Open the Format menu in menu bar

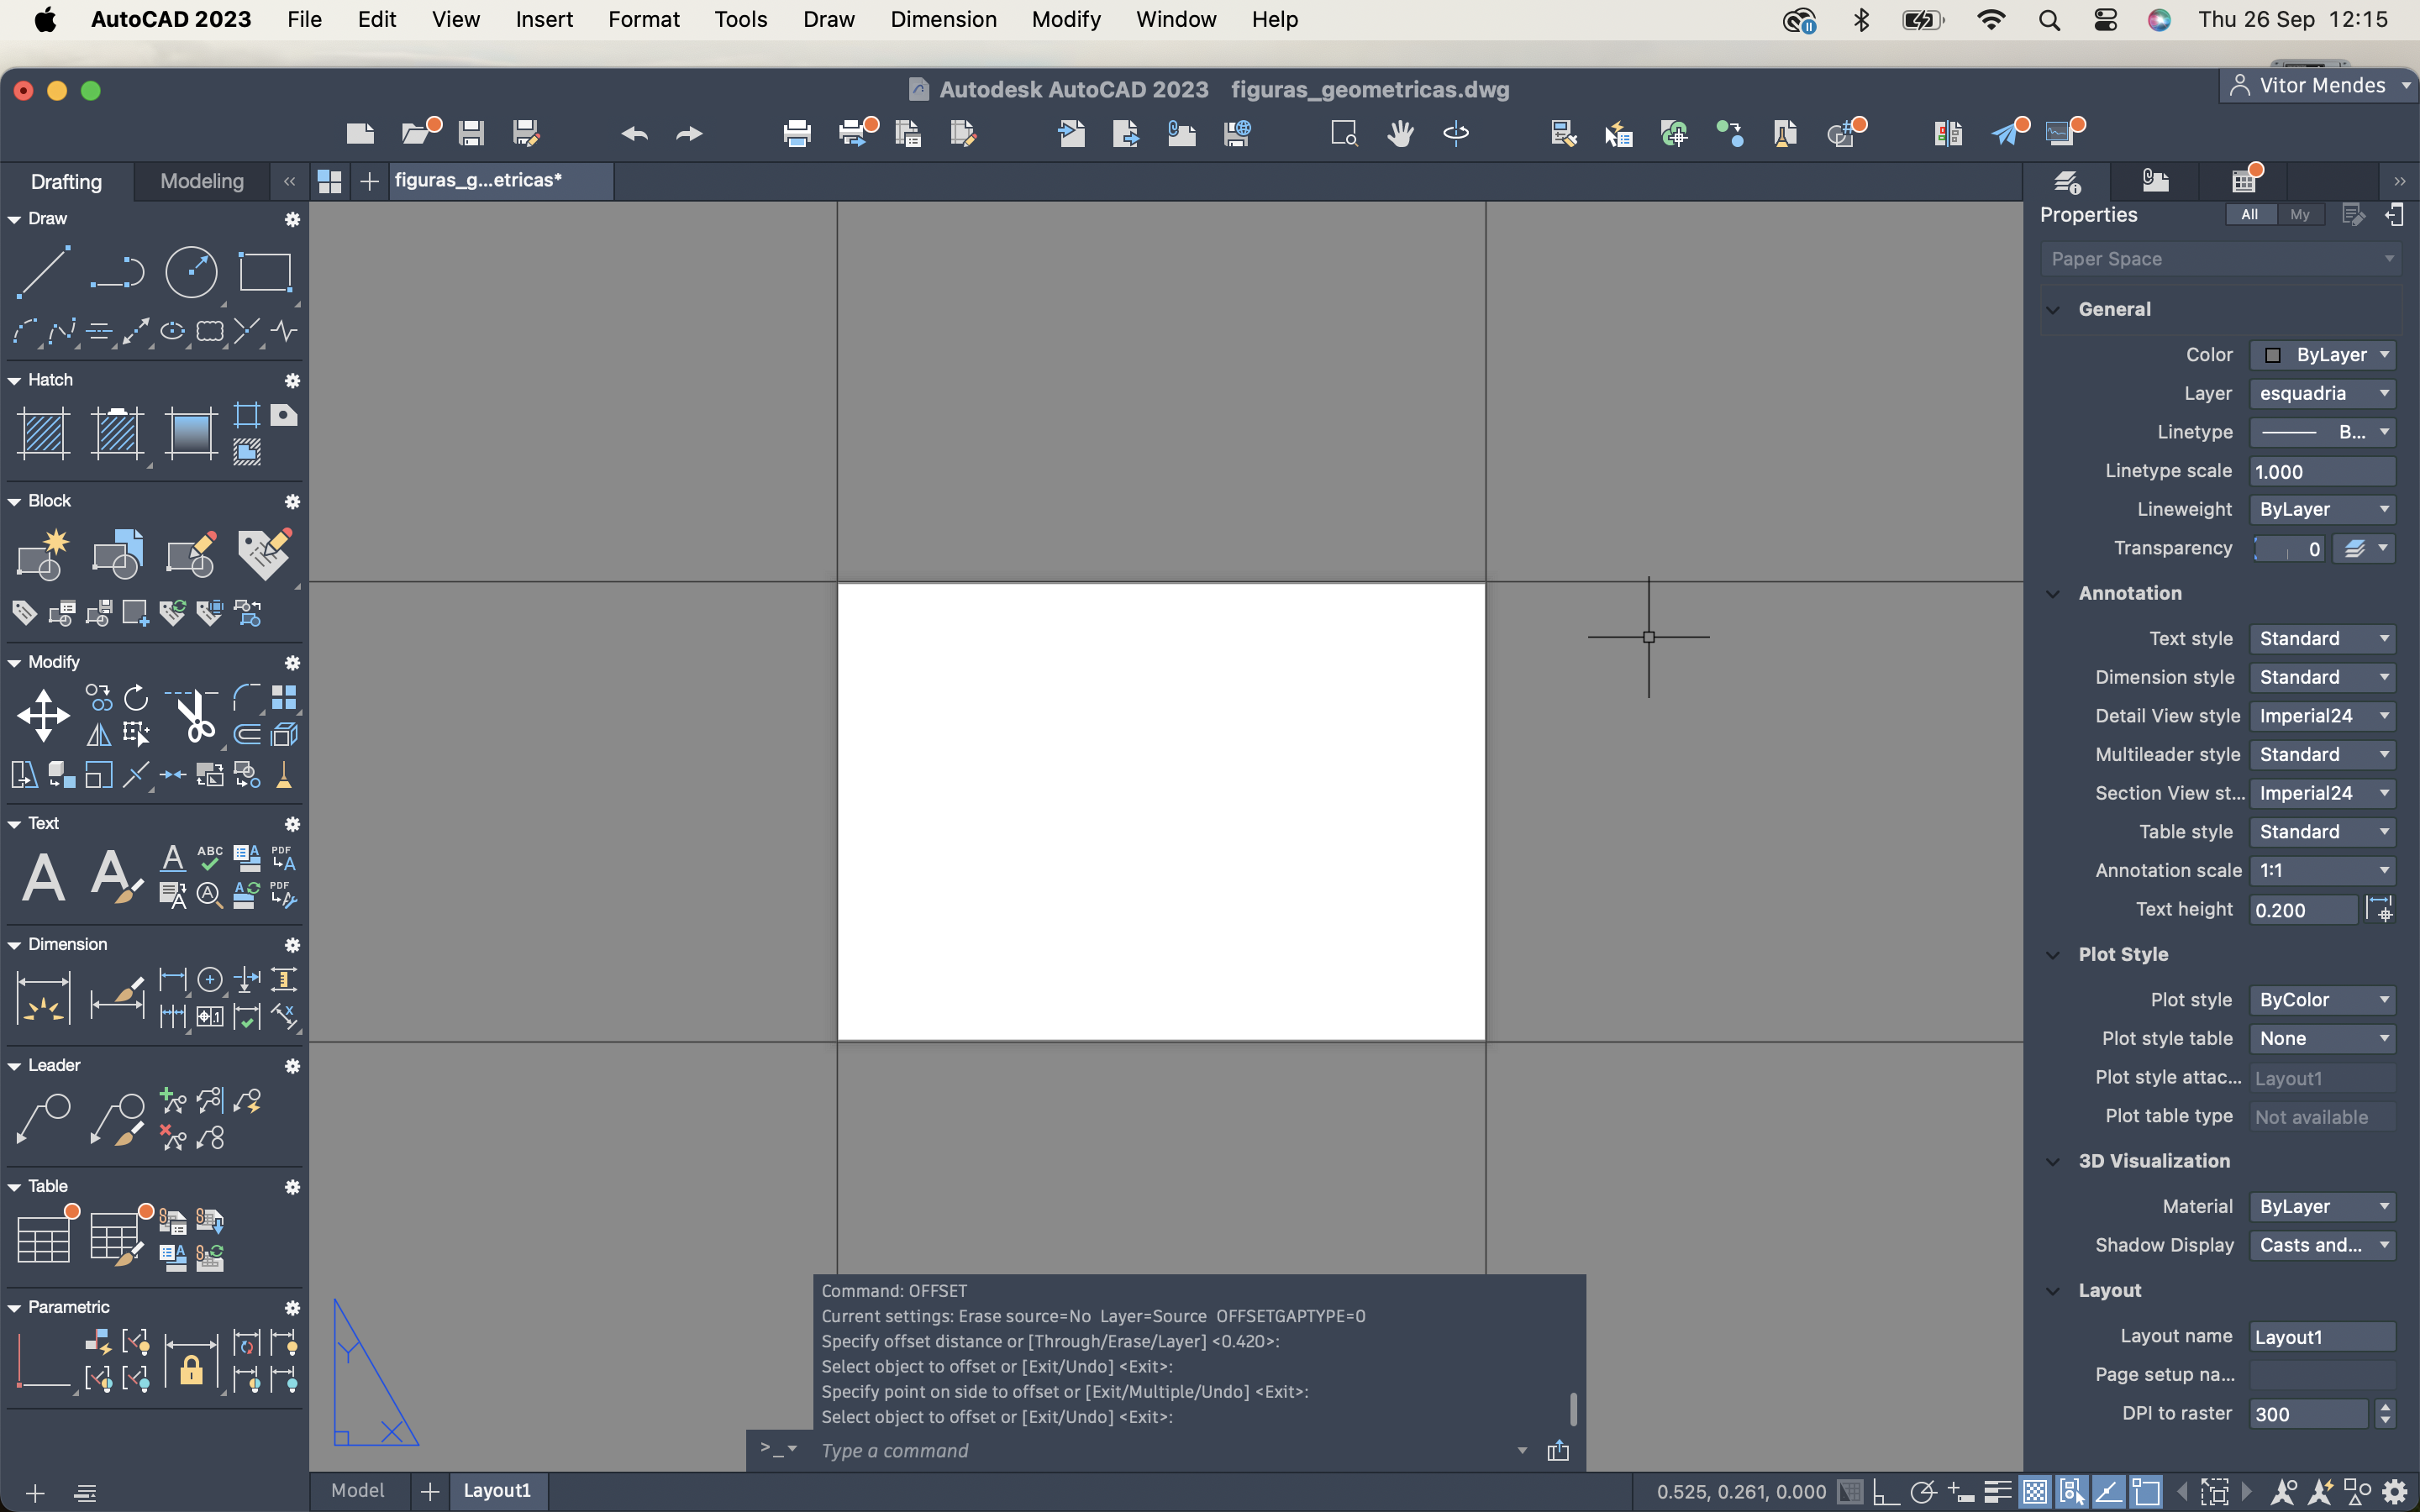coord(643,19)
